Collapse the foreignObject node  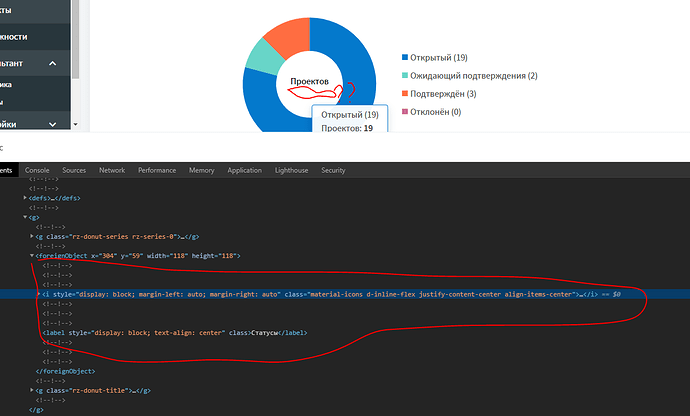[32, 255]
